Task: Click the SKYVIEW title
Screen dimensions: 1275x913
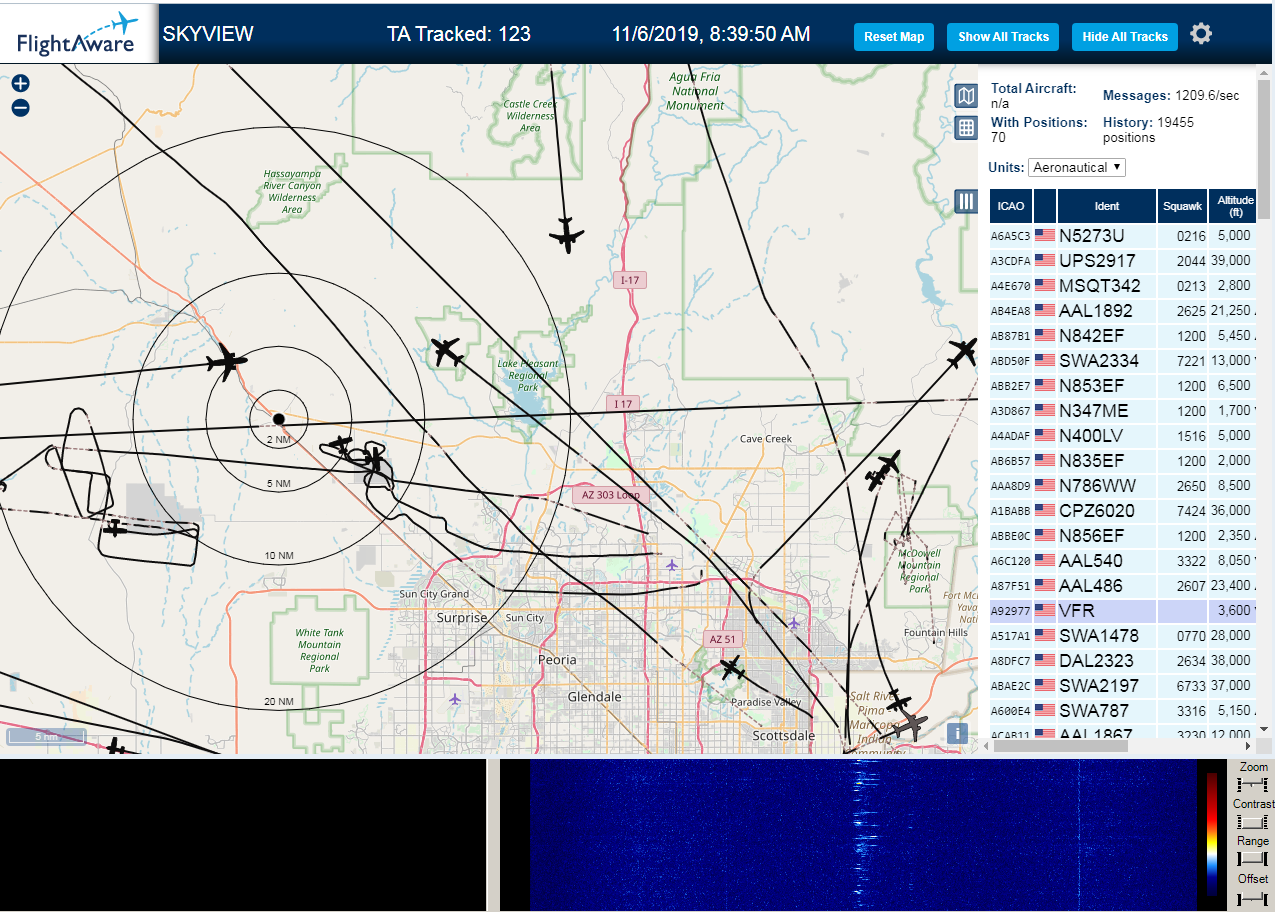Action: pos(208,34)
